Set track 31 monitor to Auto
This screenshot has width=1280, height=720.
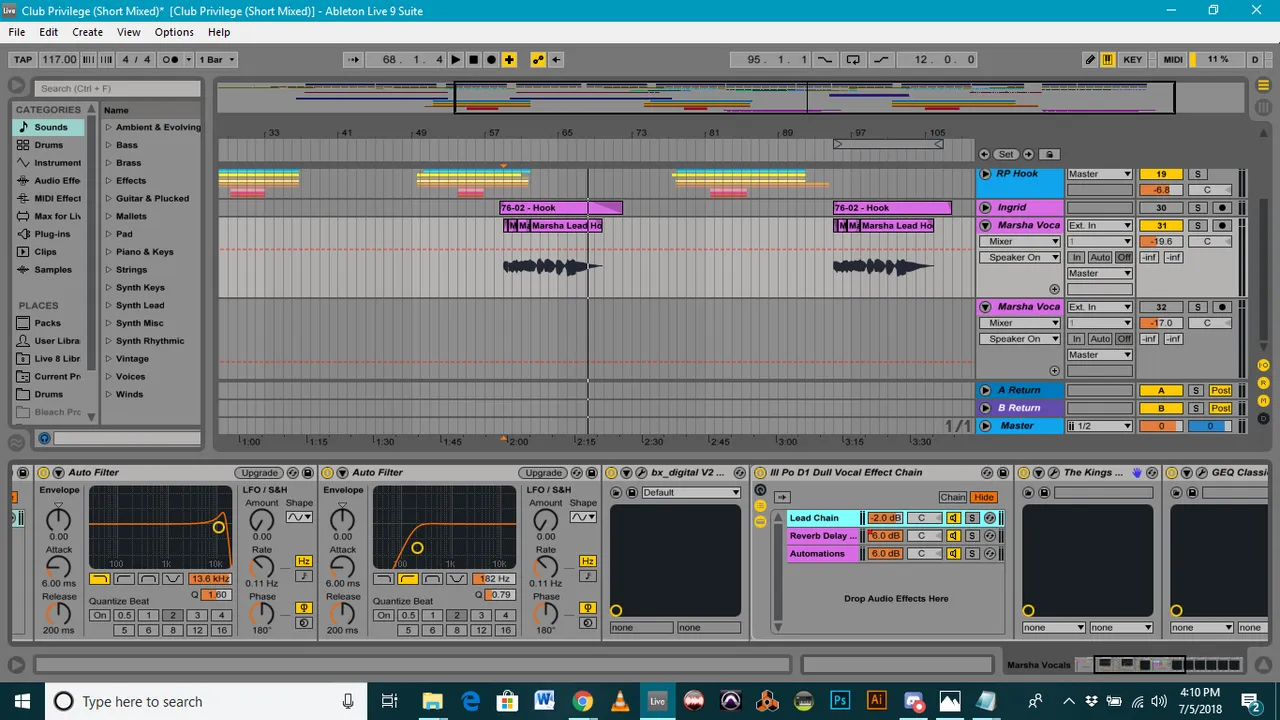click(x=1100, y=257)
